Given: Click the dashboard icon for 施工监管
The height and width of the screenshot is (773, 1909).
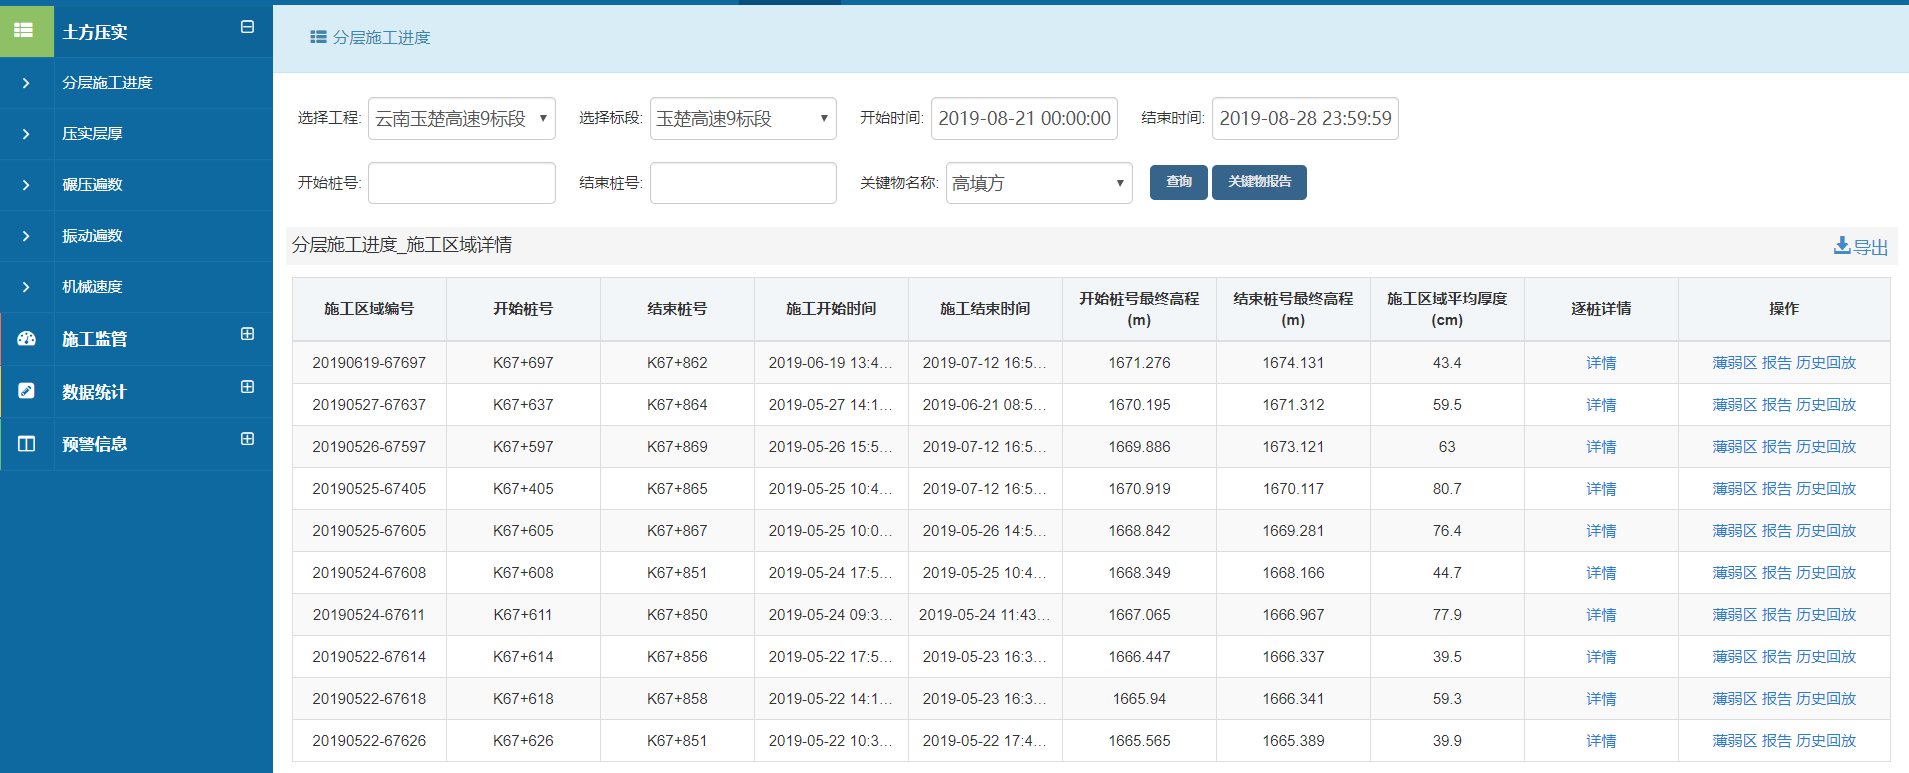Looking at the screenshot, I should tap(27, 339).
